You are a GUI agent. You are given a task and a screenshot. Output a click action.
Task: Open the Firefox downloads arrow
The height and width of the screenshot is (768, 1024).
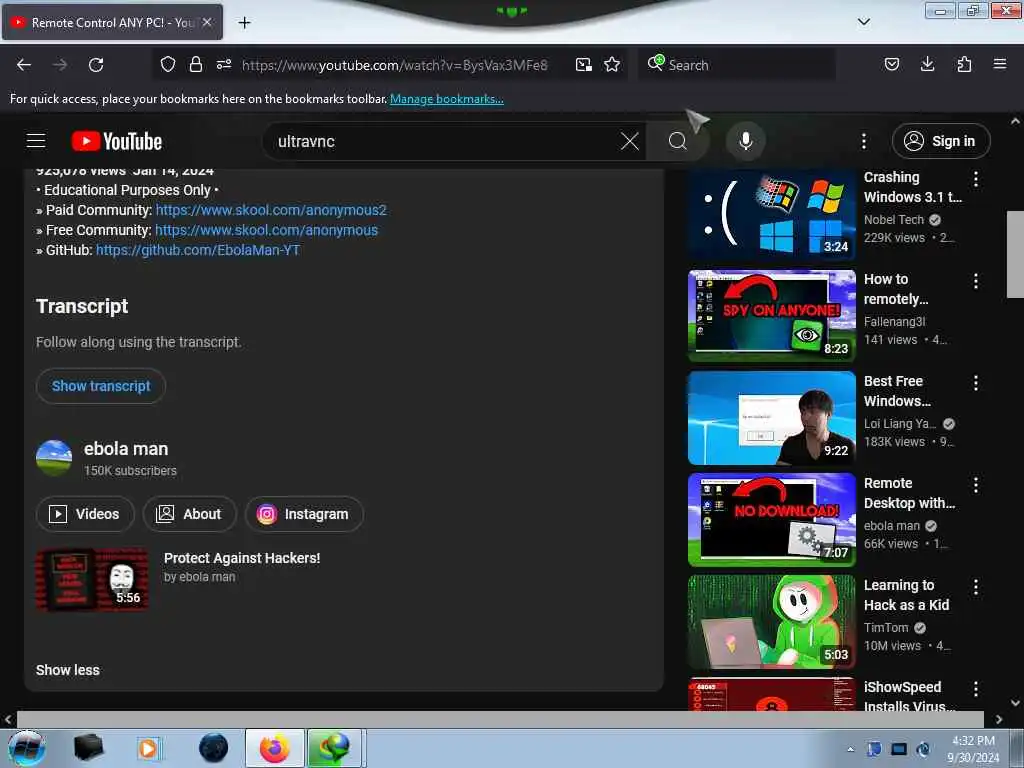click(x=927, y=65)
